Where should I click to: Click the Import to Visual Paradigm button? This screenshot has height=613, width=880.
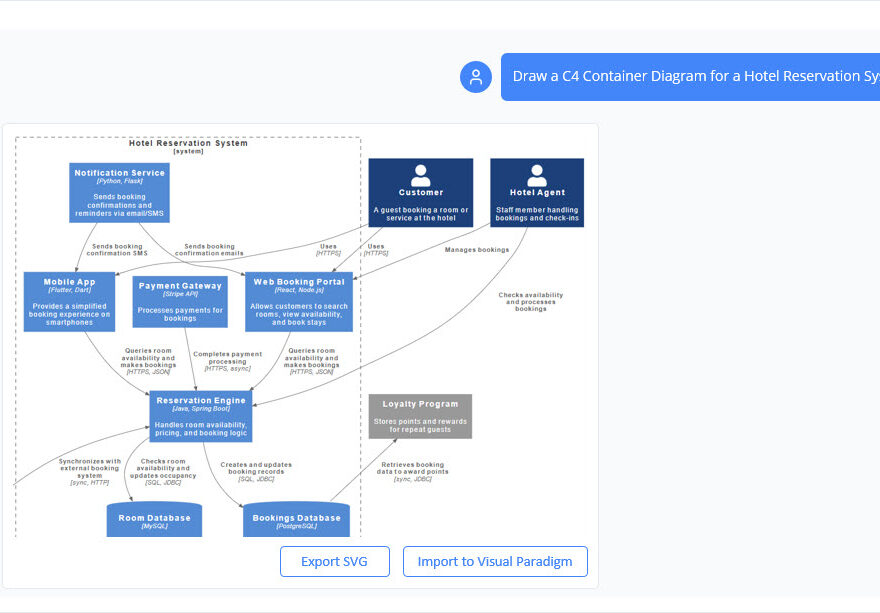point(495,561)
